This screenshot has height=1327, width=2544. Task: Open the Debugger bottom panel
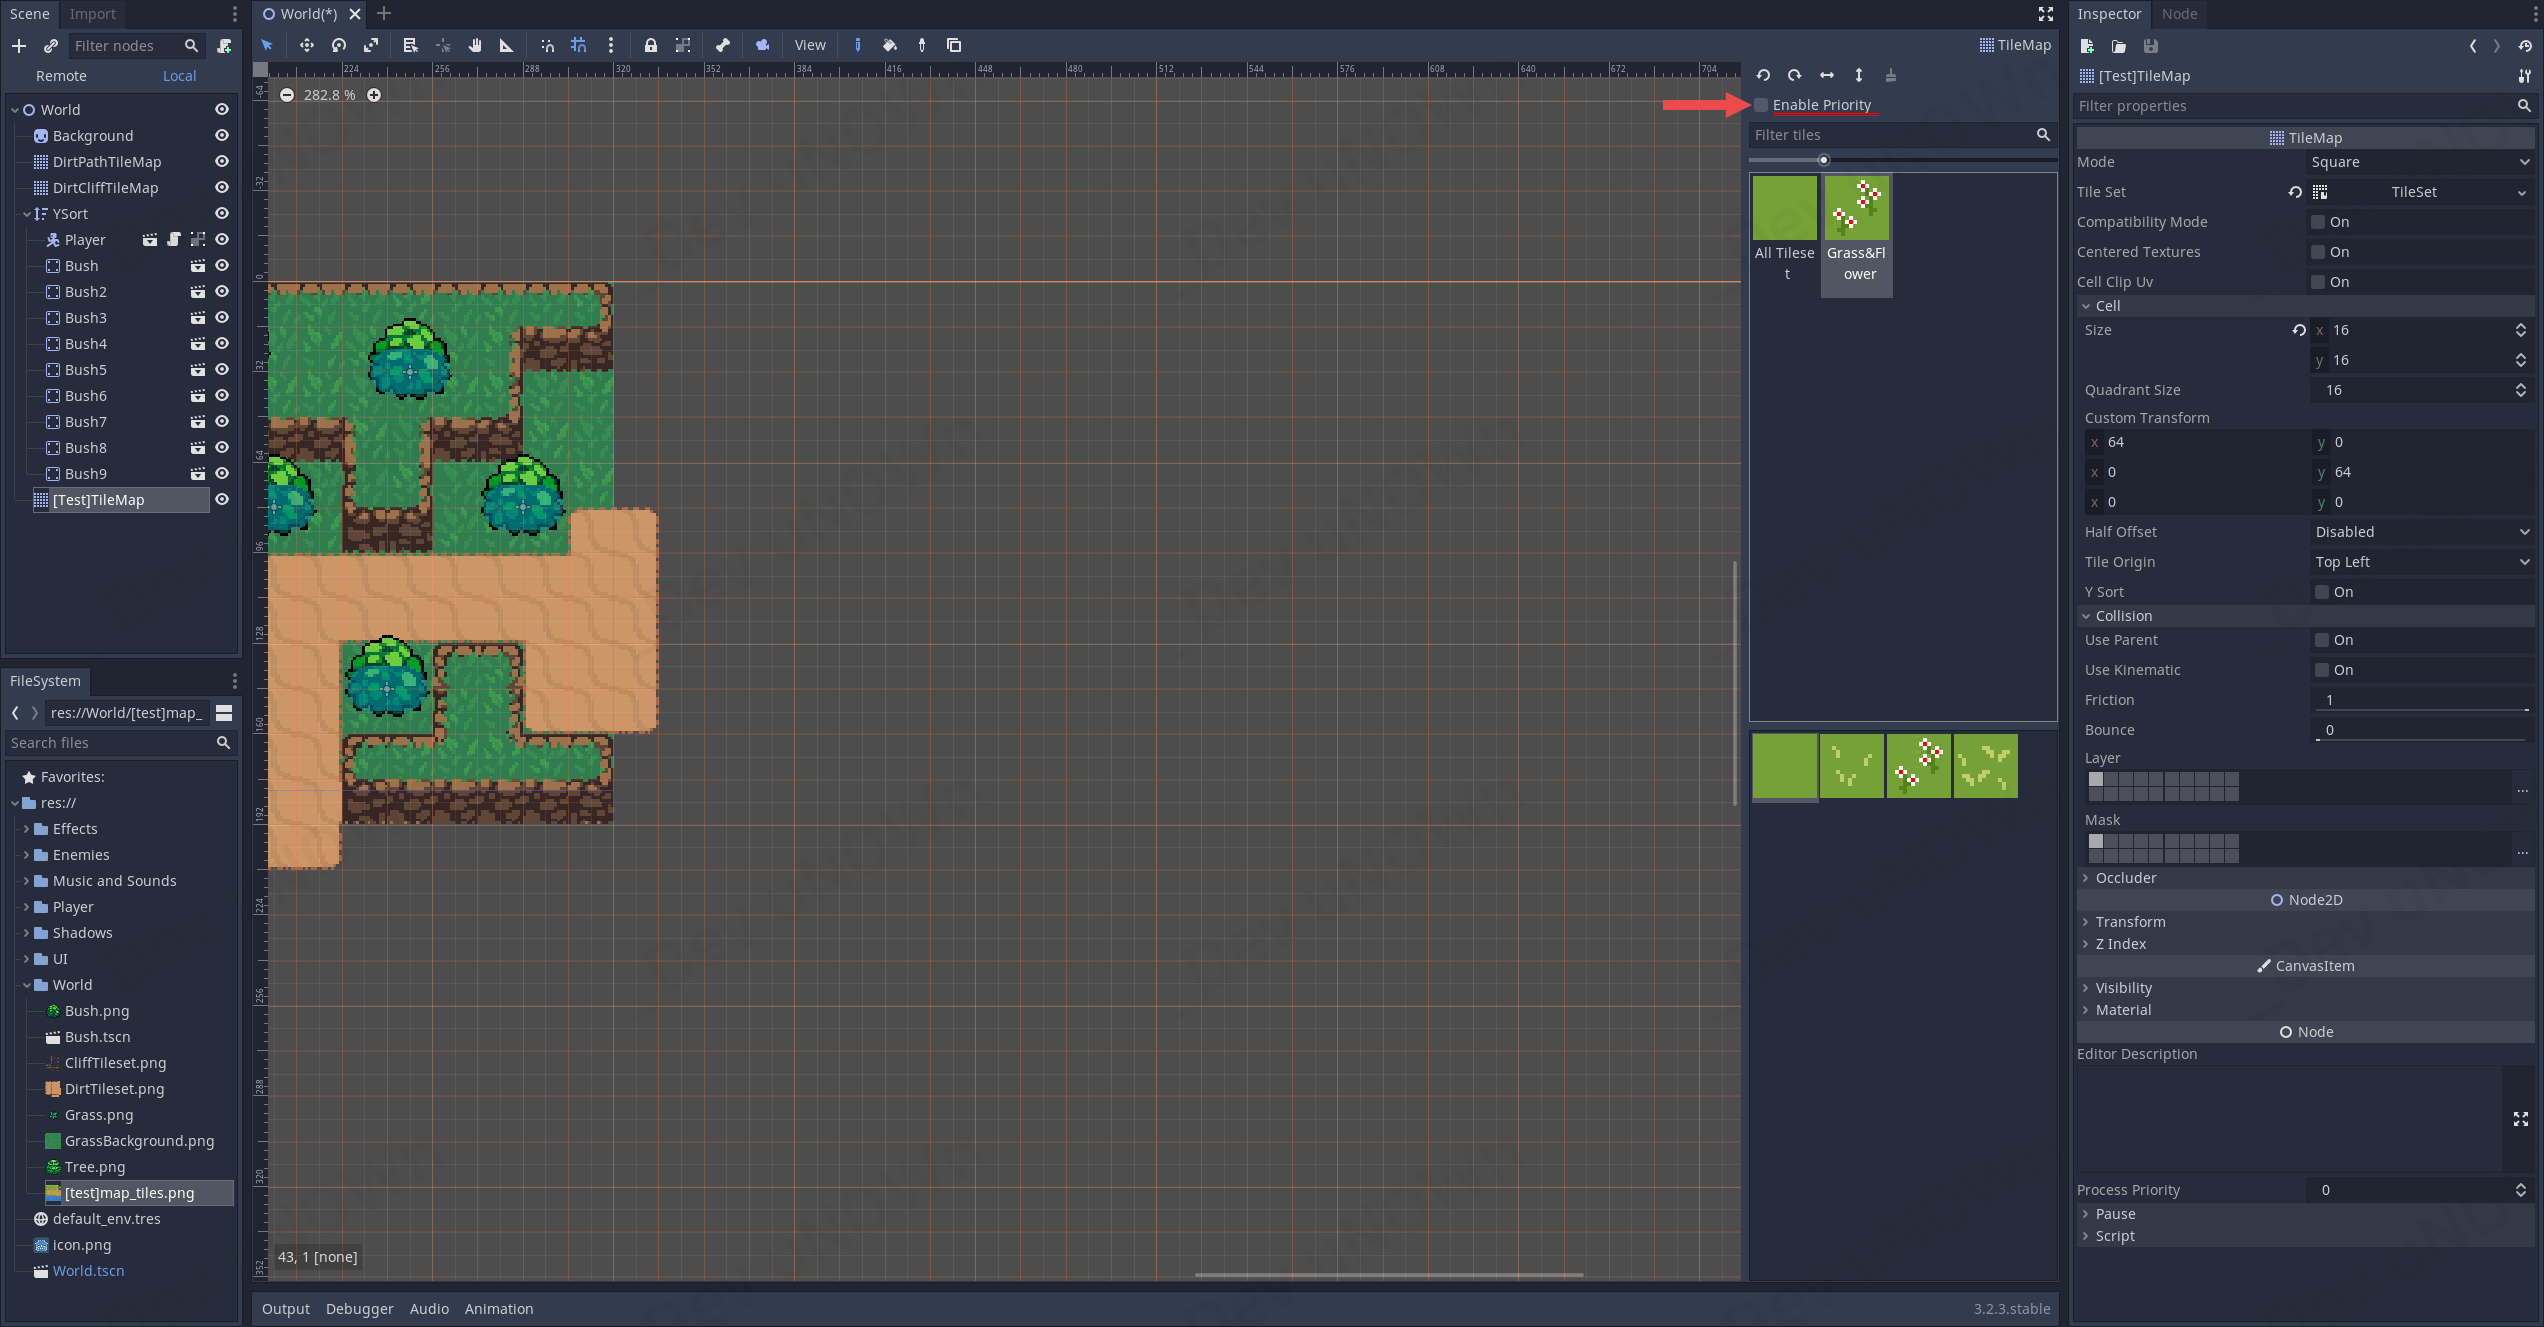[359, 1309]
